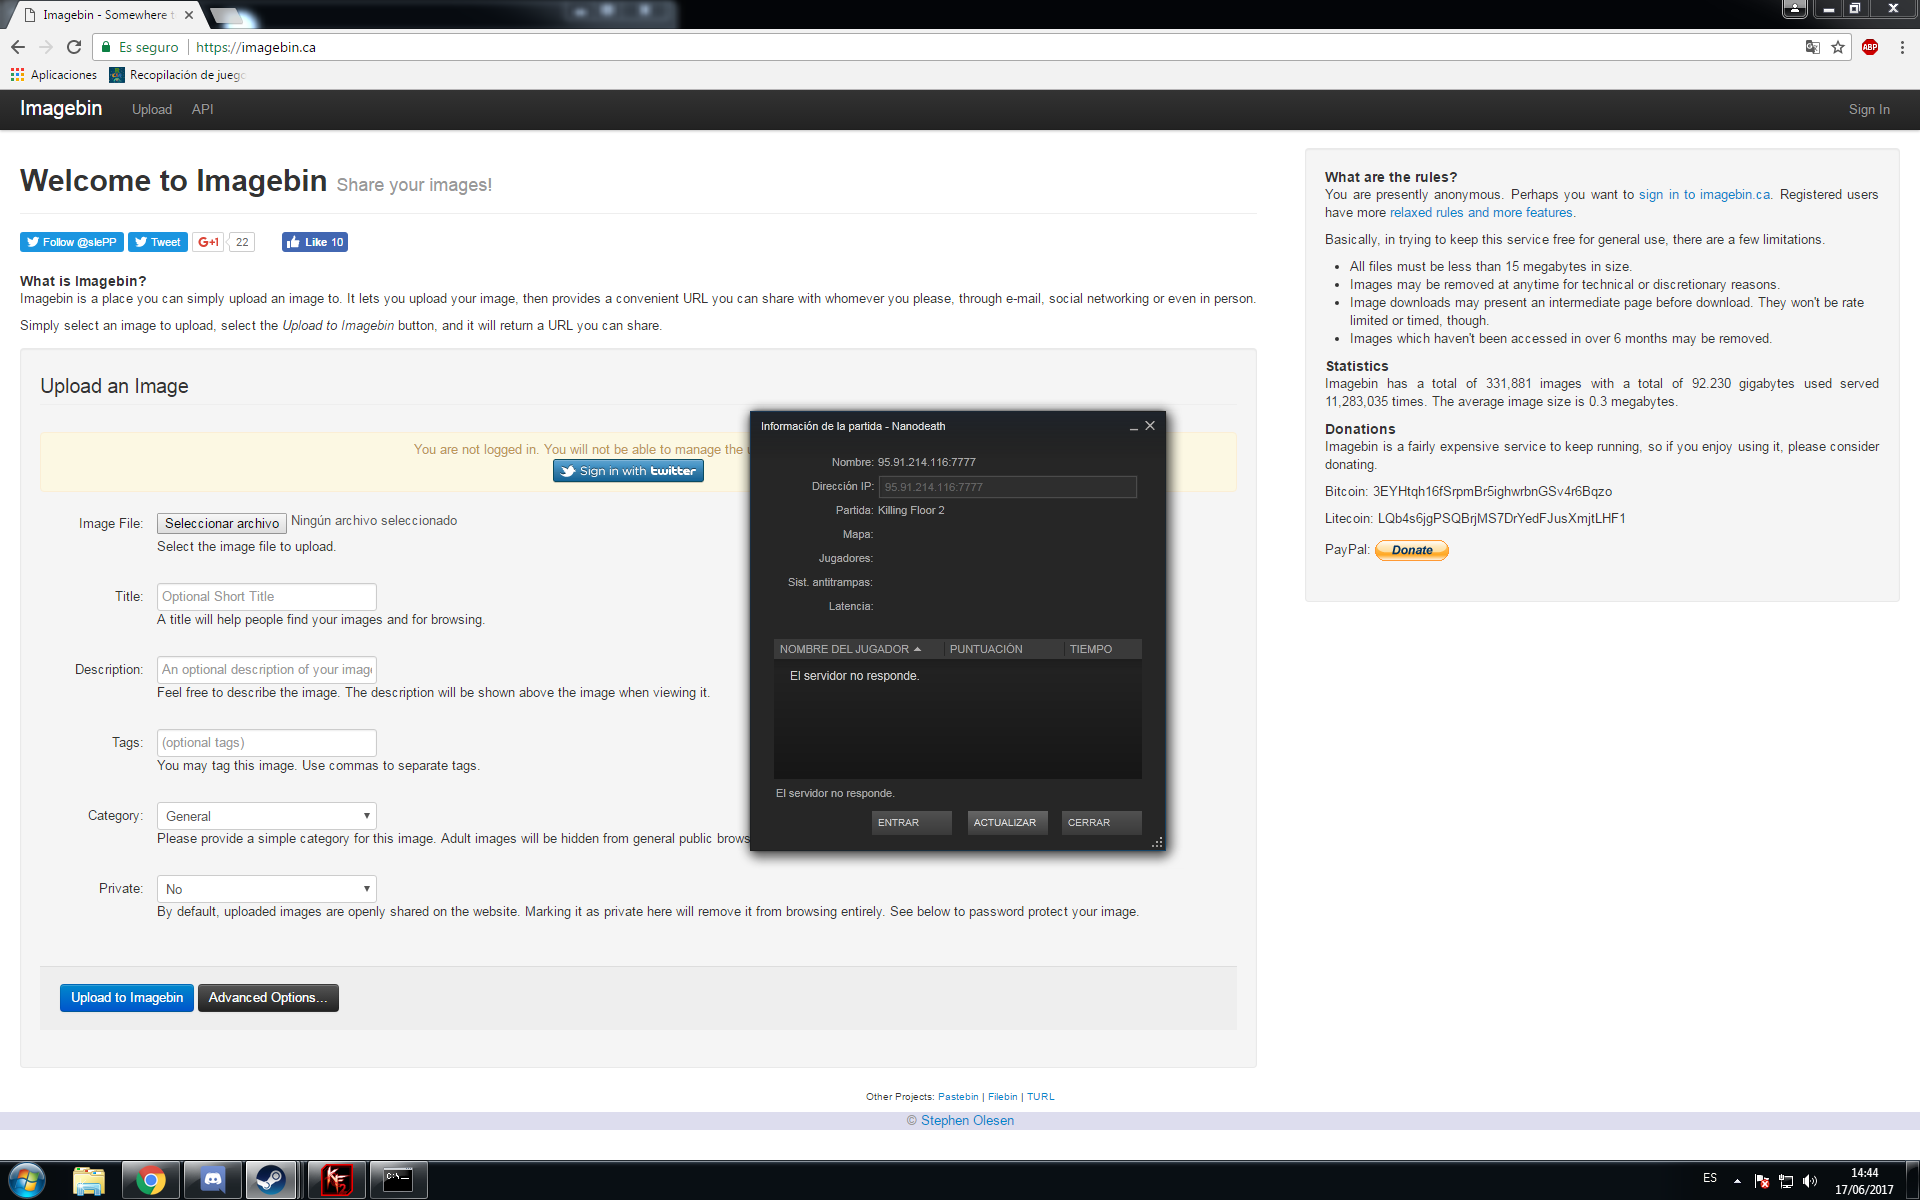This screenshot has width=1920, height=1200.
Task: Minimize the Nanodeath server info dialog
Action: 1134,427
